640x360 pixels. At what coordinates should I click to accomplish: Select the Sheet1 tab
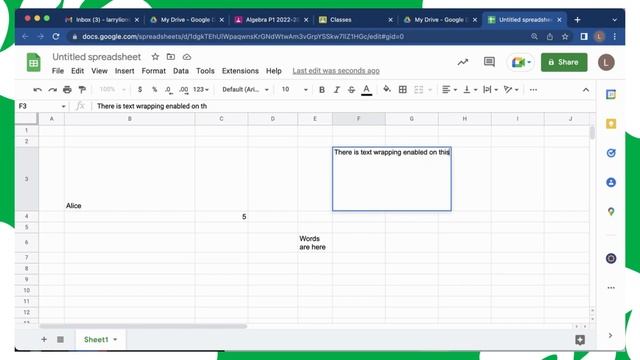pyautogui.click(x=100, y=339)
